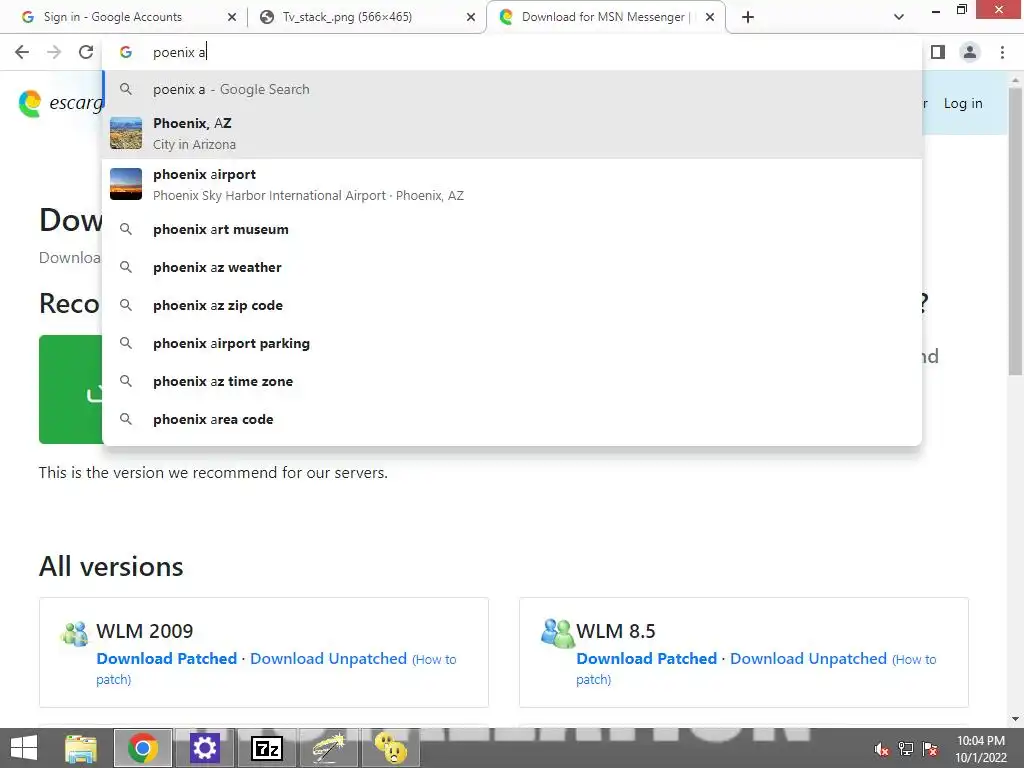
Task: Click the Phoenix, AZ landscape thumbnail
Action: point(126,133)
